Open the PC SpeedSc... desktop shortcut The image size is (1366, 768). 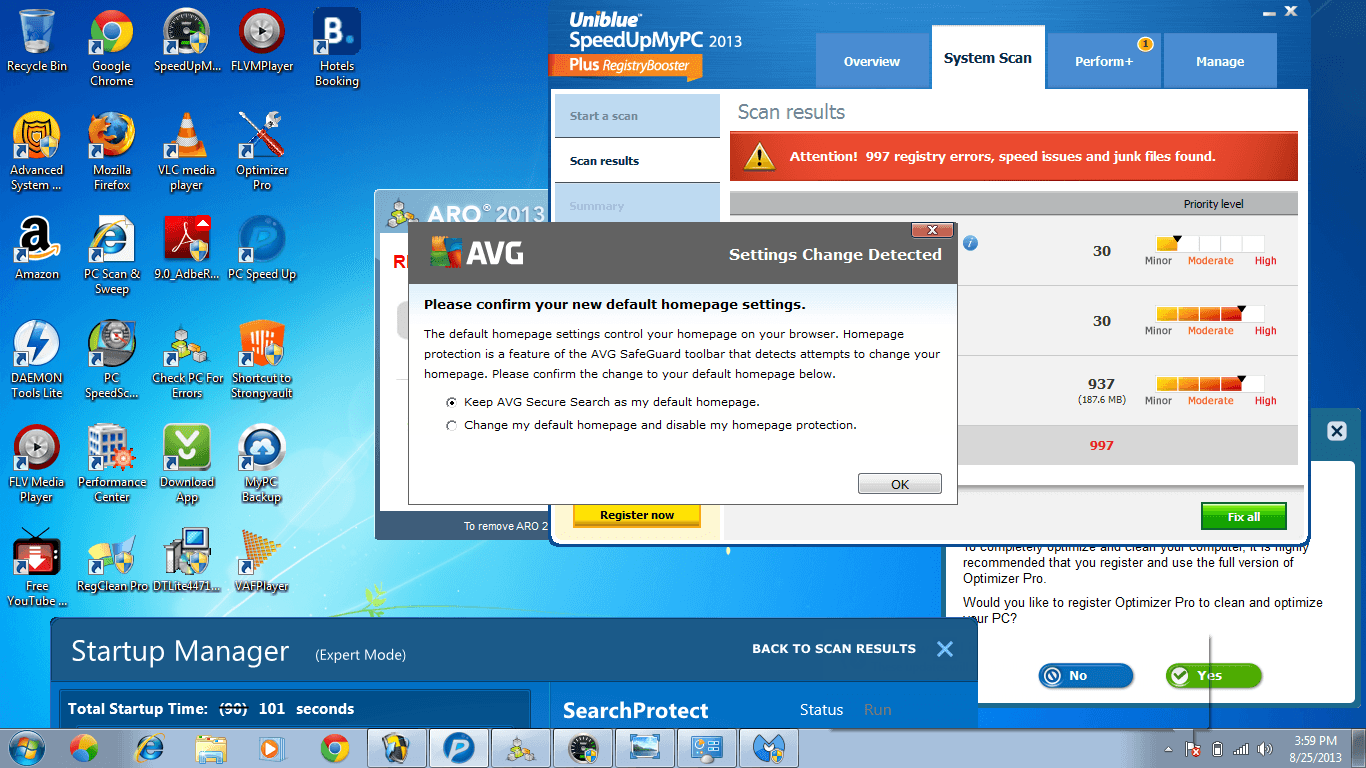click(x=111, y=360)
